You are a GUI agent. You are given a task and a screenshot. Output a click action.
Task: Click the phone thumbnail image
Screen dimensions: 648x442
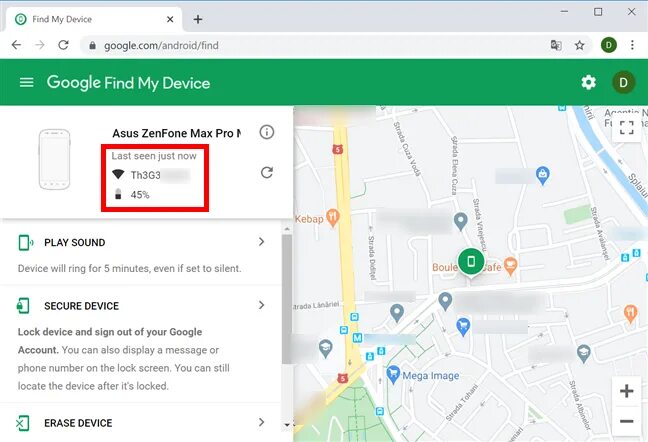point(54,159)
